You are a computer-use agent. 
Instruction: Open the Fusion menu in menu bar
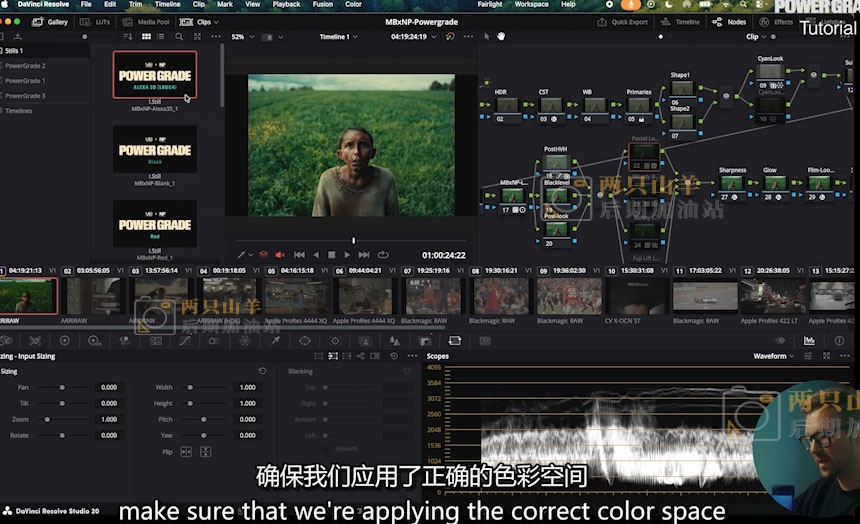(322, 4)
